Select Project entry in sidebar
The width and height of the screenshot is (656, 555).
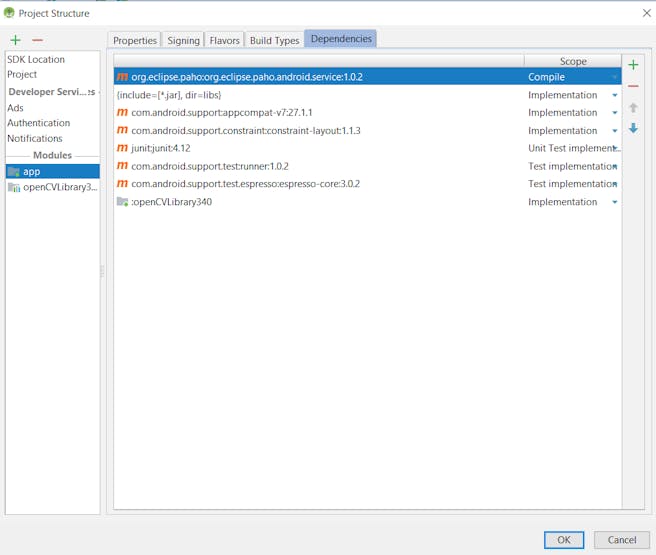pos(22,74)
